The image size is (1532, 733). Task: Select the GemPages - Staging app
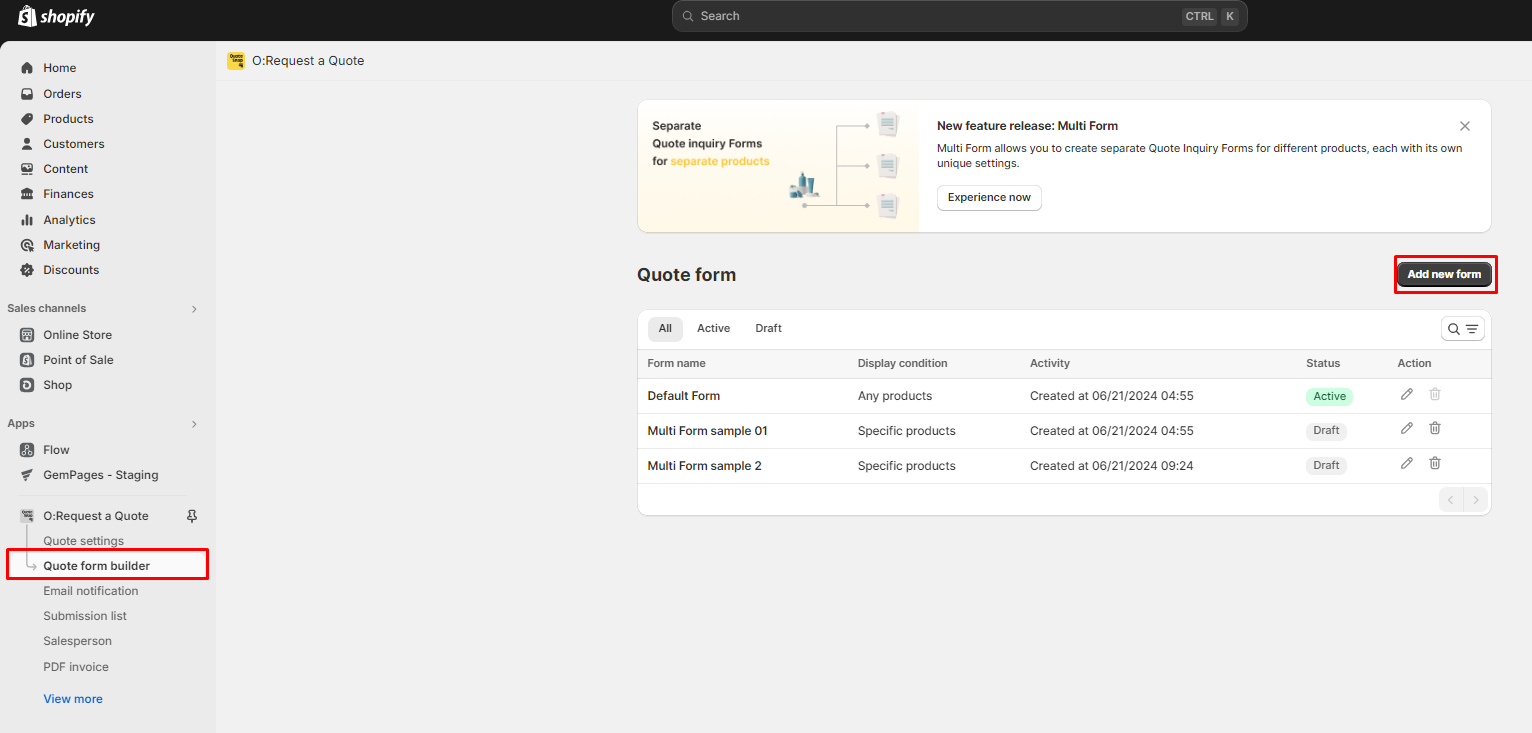tap(27, 474)
